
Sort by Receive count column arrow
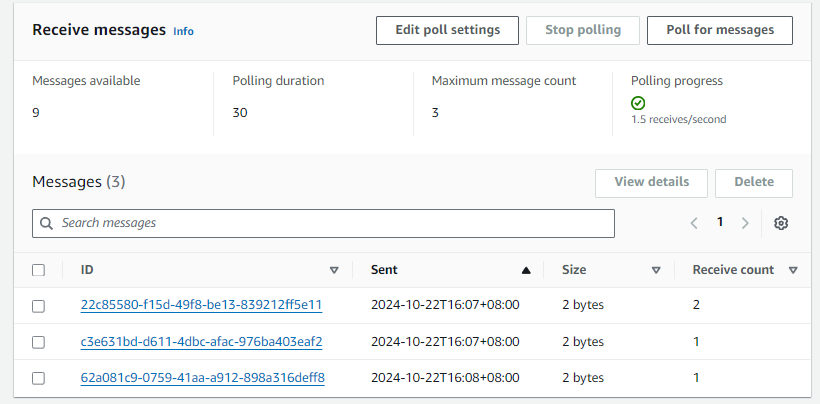(x=792, y=270)
